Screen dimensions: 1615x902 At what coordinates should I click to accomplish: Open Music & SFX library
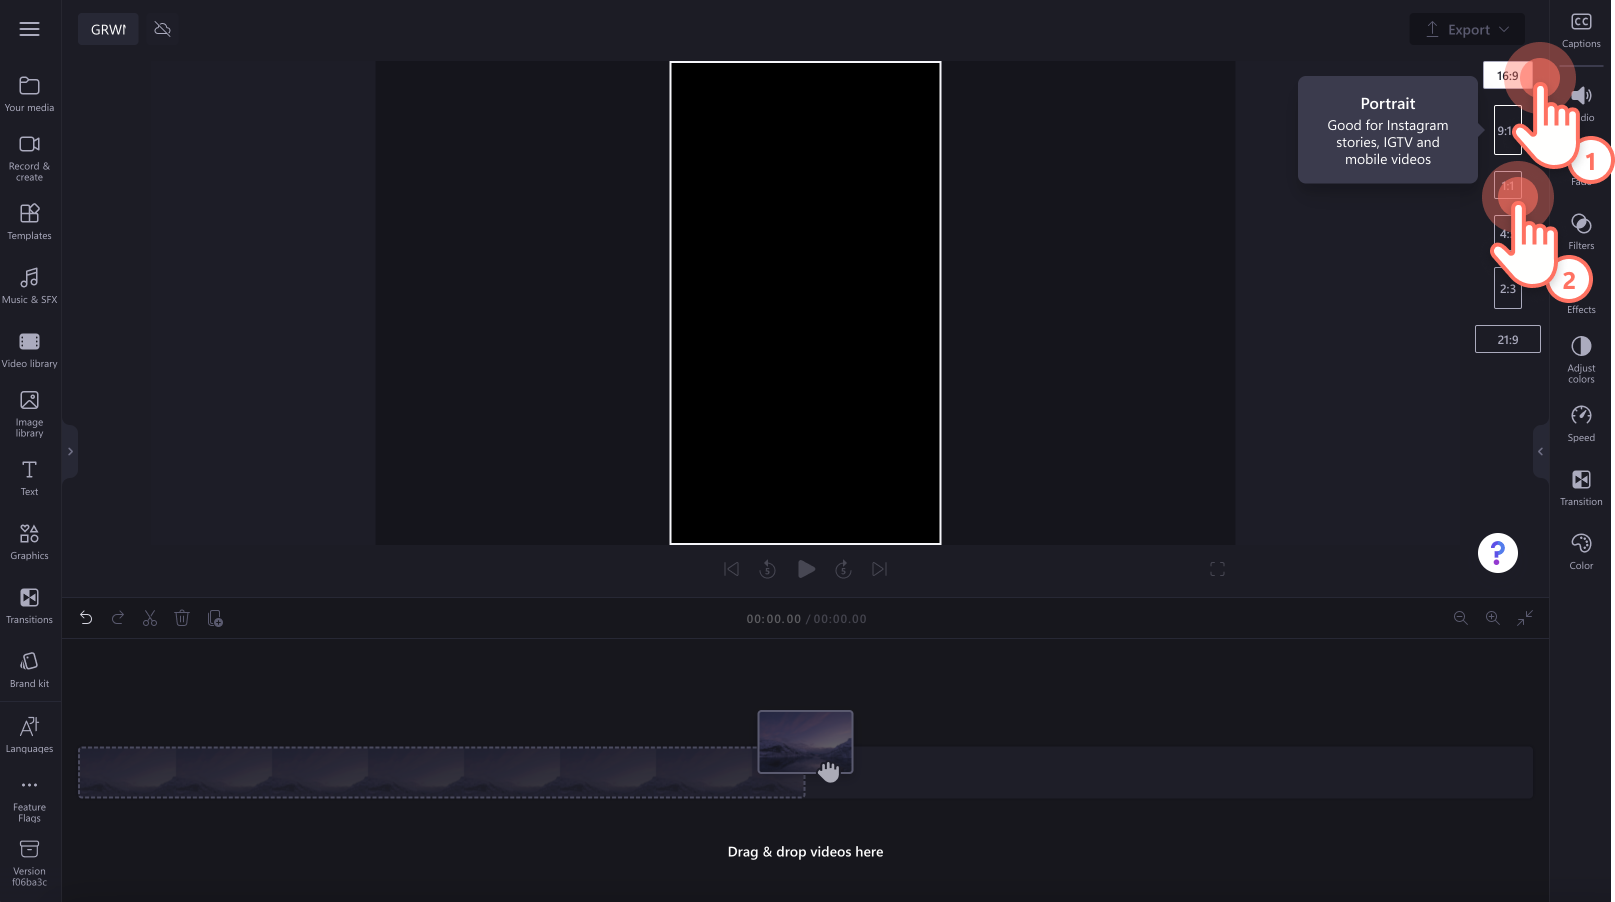click(x=30, y=286)
